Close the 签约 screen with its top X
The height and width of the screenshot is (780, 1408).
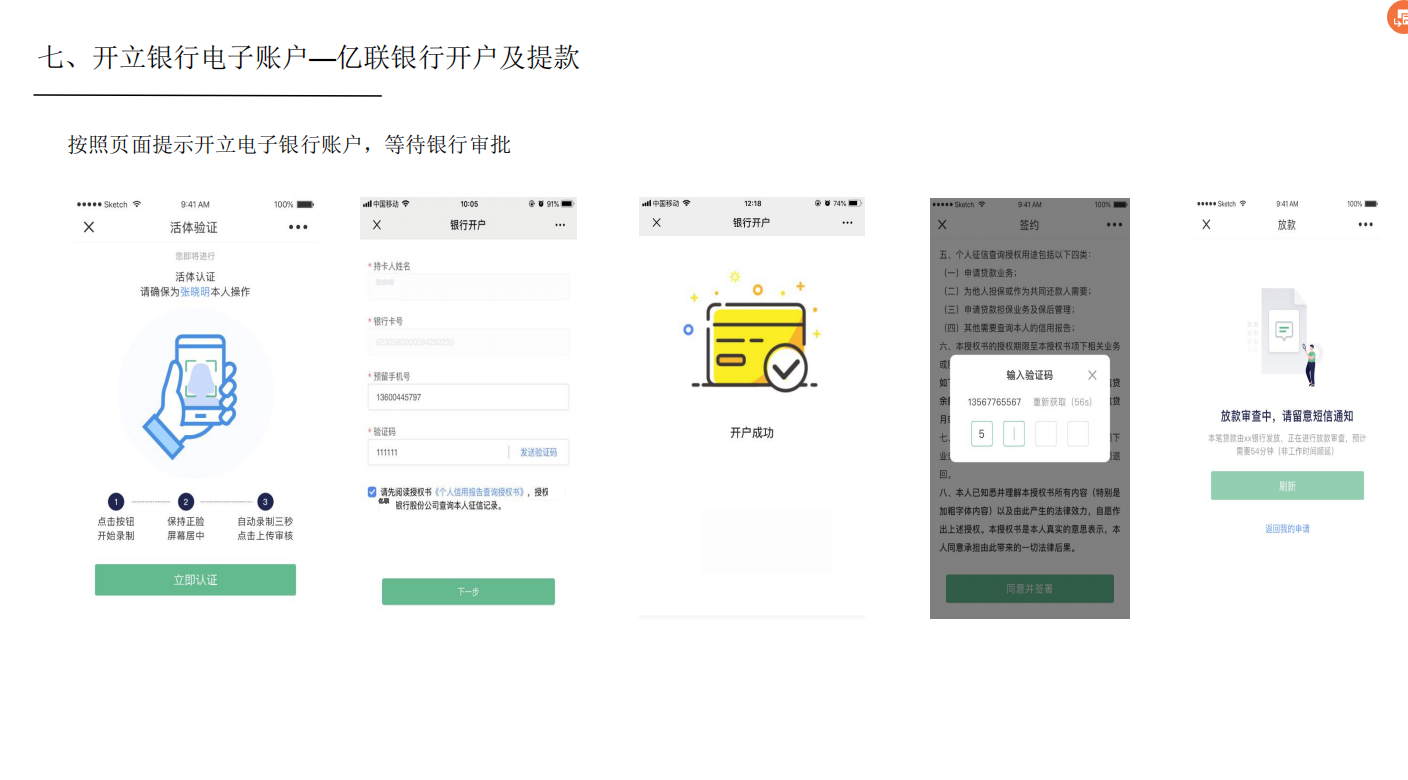942,225
